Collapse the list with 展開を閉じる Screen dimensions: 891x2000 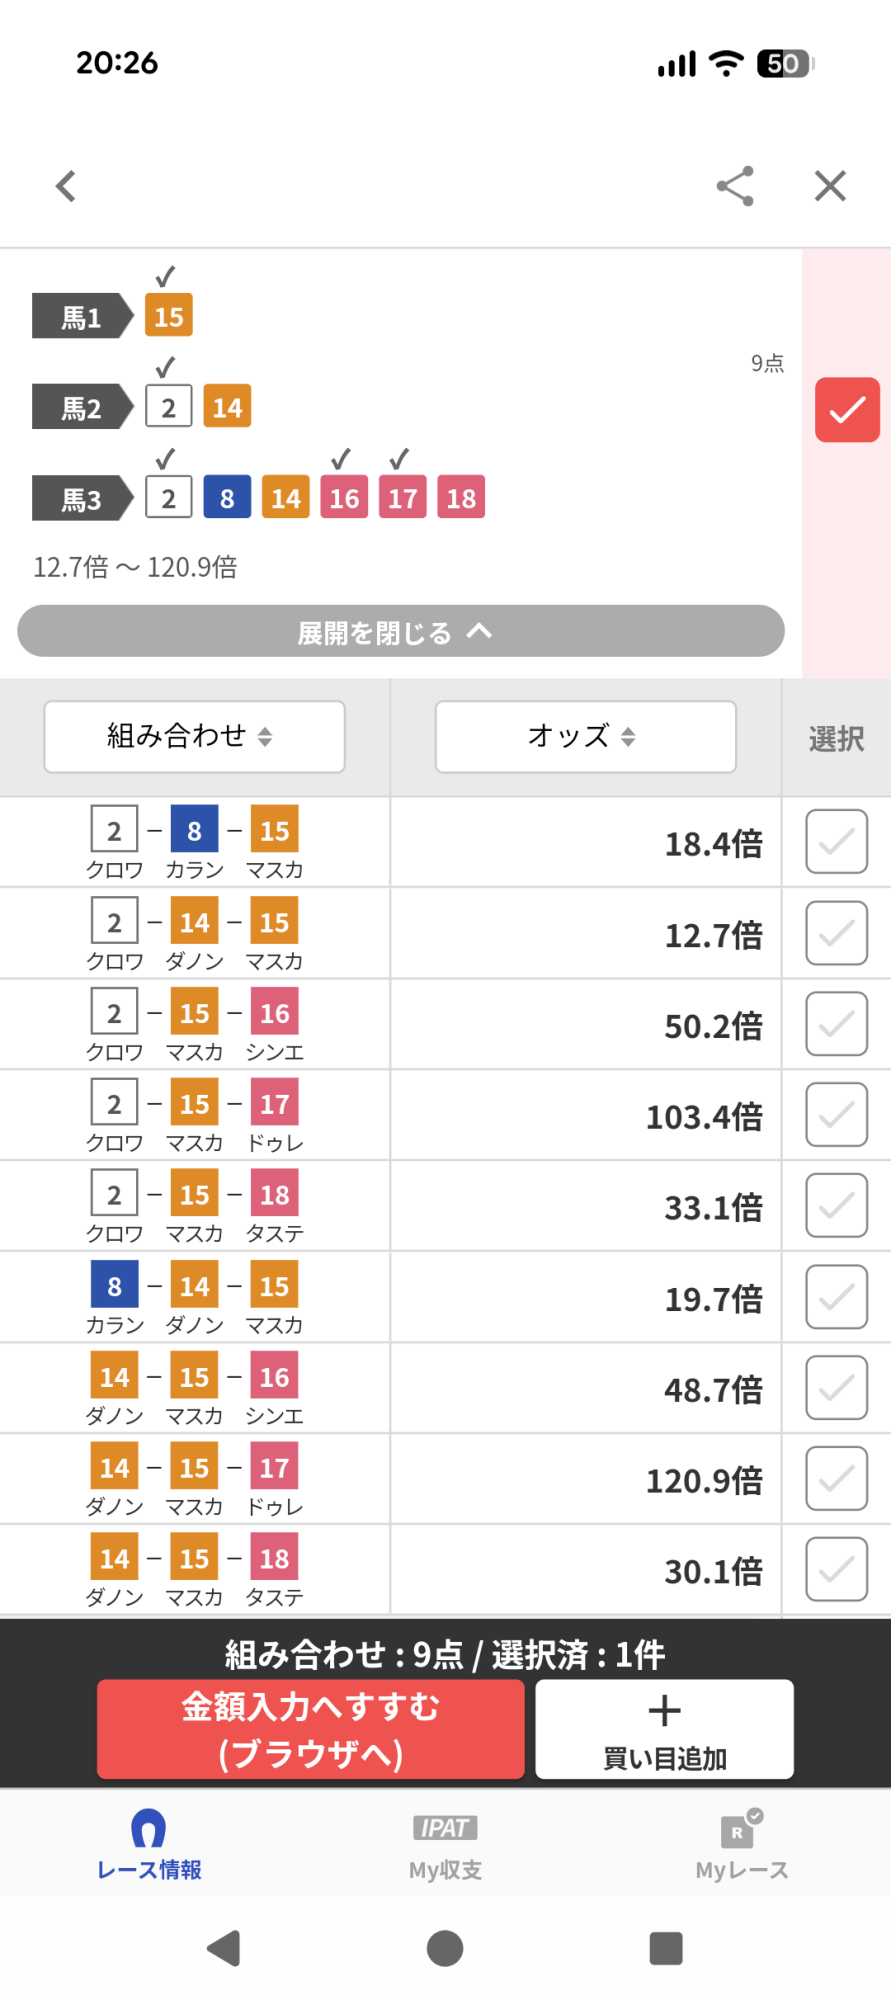click(400, 631)
